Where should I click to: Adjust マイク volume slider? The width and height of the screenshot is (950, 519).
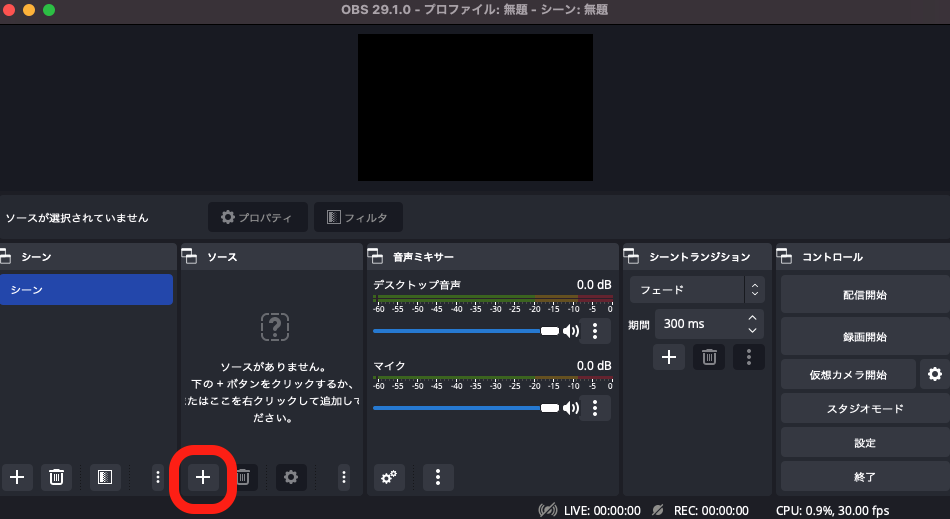coord(466,408)
